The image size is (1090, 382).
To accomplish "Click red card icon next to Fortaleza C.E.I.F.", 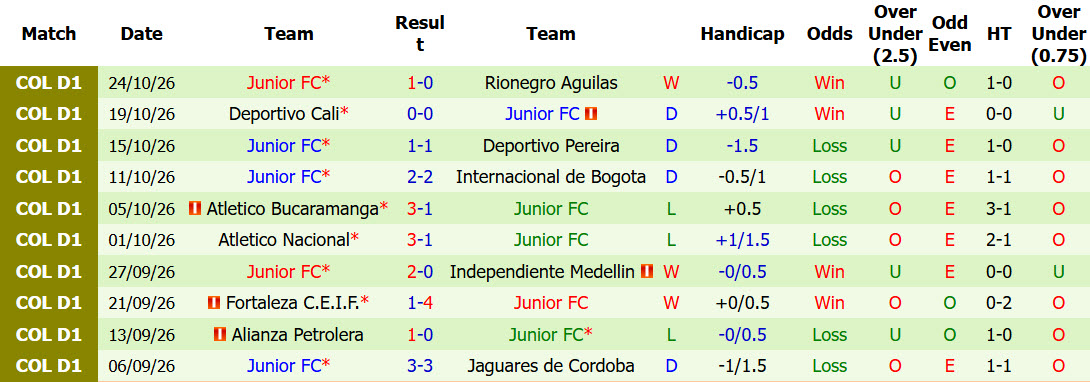I will (214, 303).
